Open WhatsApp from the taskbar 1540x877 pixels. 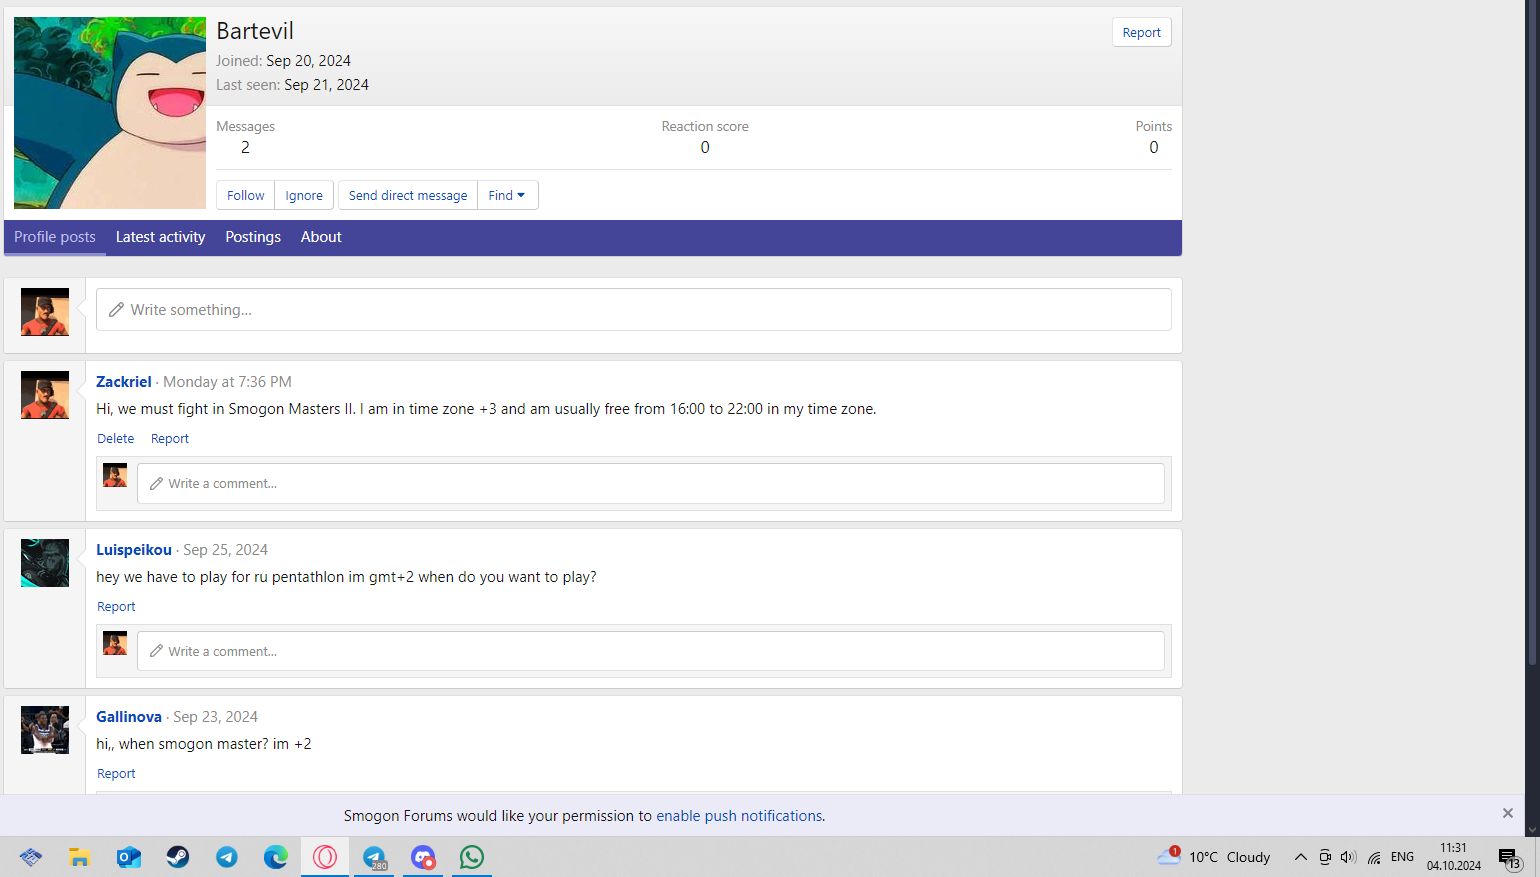[x=472, y=857]
